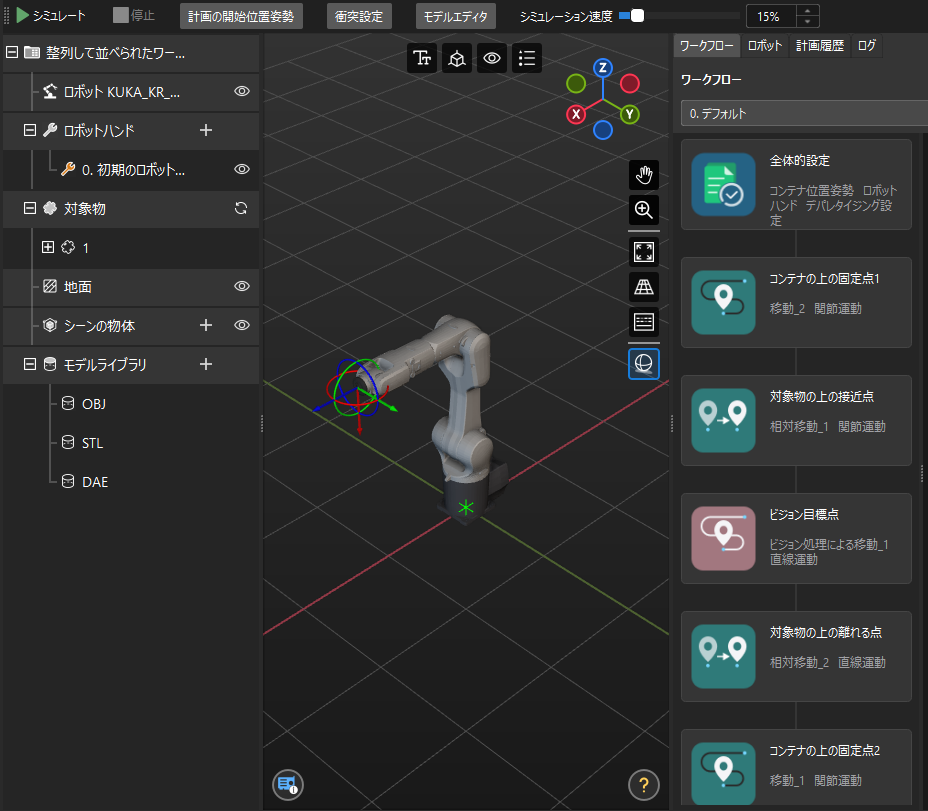Screen dimensions: 928x811
Task: Click the fit-to-view expand icon
Action: click(x=643, y=252)
